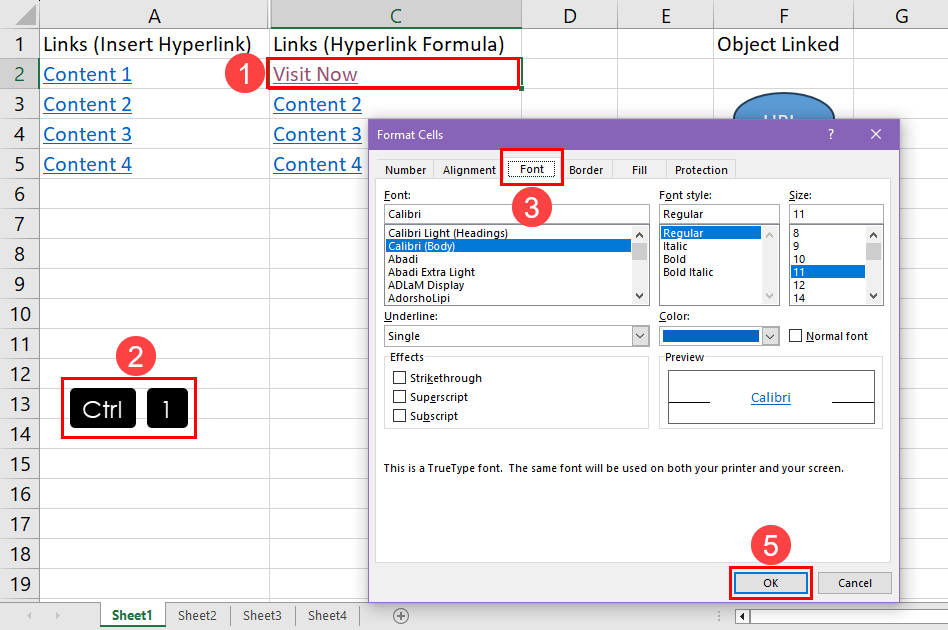The image size is (948, 630).
Task: Enable the Superscript checkbox
Action: pyautogui.click(x=399, y=397)
